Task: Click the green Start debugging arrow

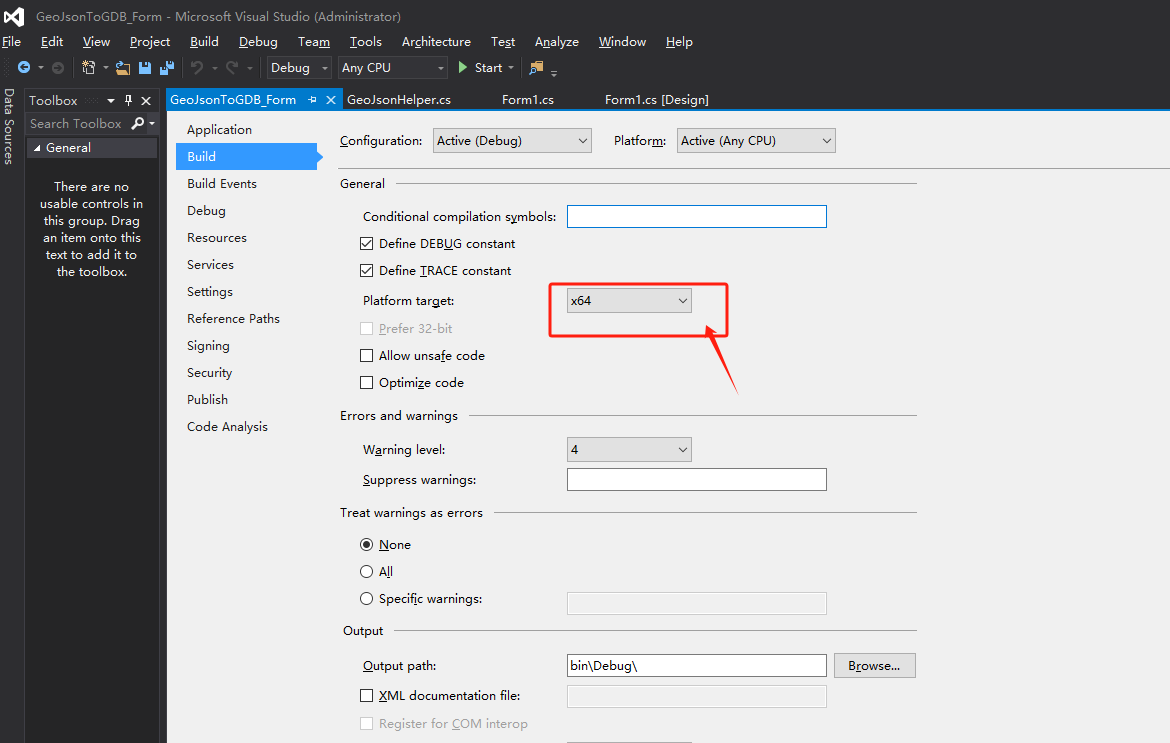Action: pyautogui.click(x=463, y=68)
